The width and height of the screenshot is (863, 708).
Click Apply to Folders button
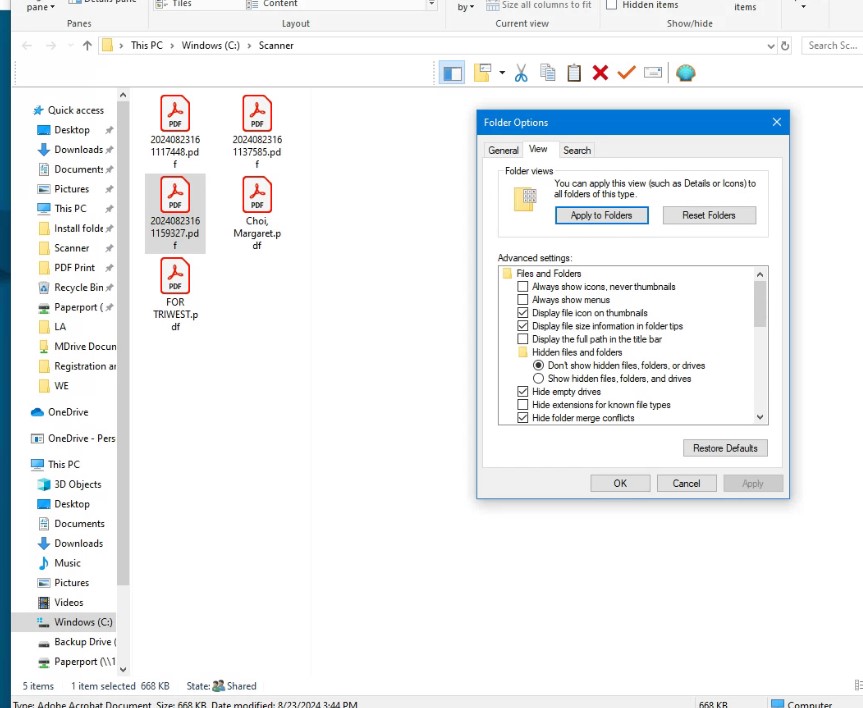point(601,215)
